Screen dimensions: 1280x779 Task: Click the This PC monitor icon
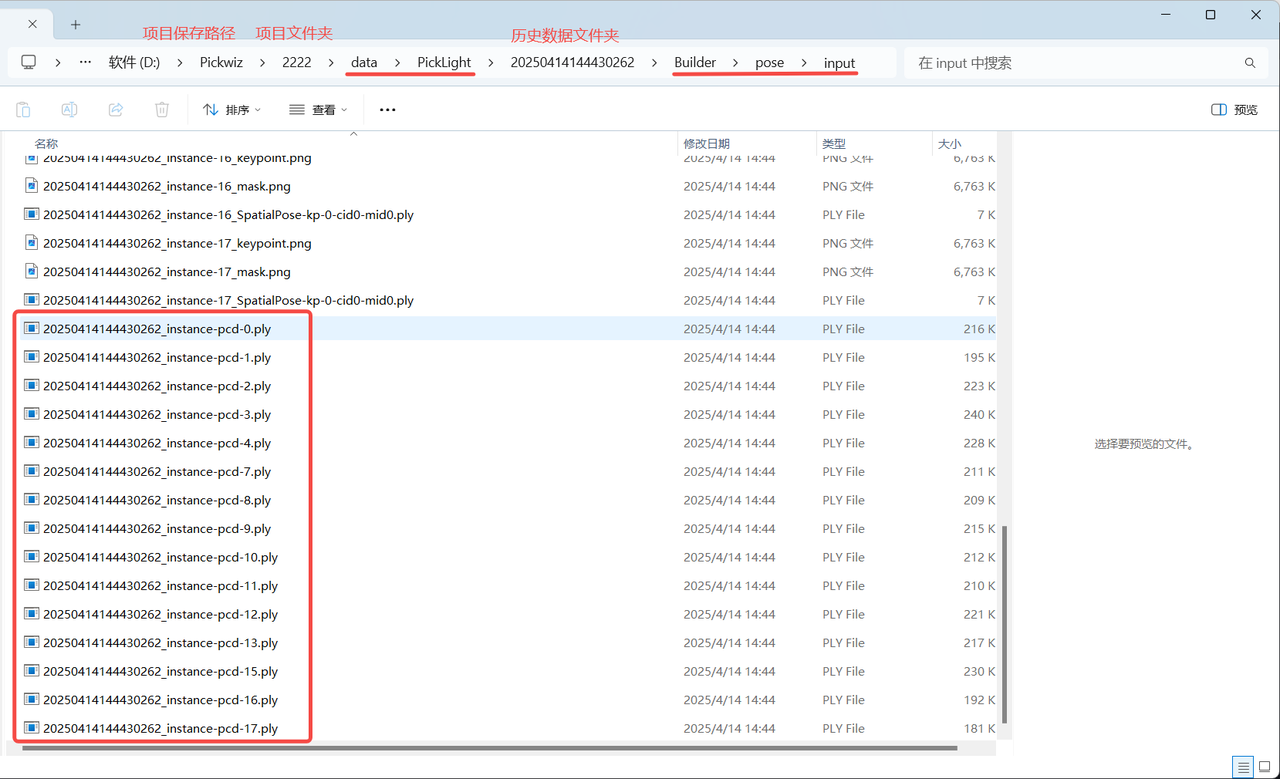(29, 62)
